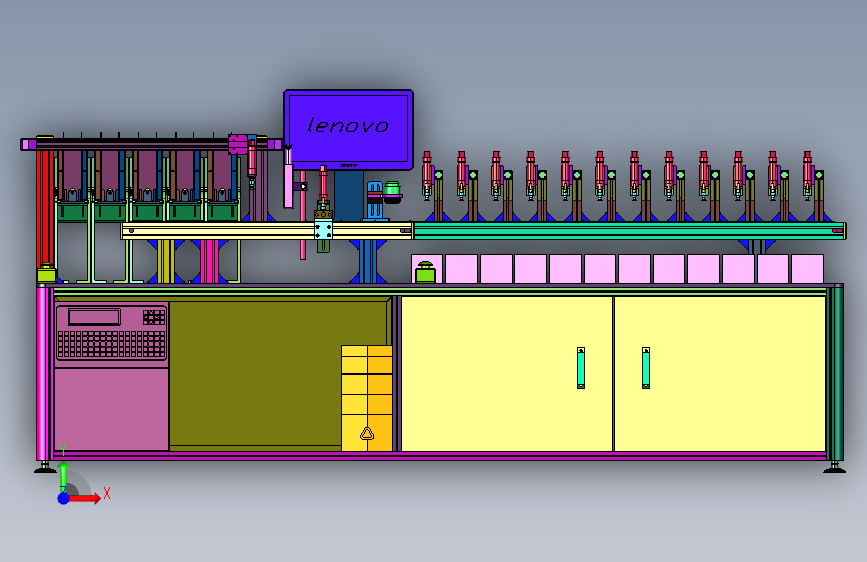Screen dimensions: 867x562
Task: Click the red X axis arrow of triad
Action: pos(85,498)
